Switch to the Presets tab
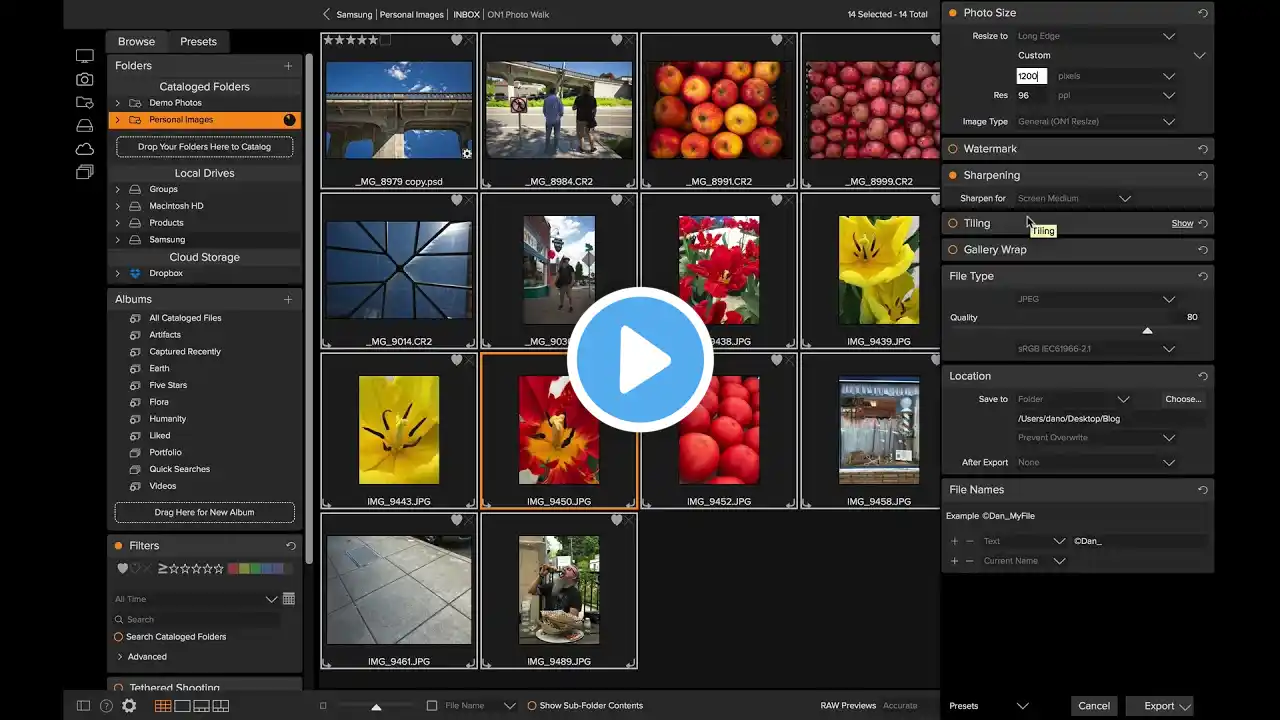This screenshot has width=1280, height=720. pos(198,42)
